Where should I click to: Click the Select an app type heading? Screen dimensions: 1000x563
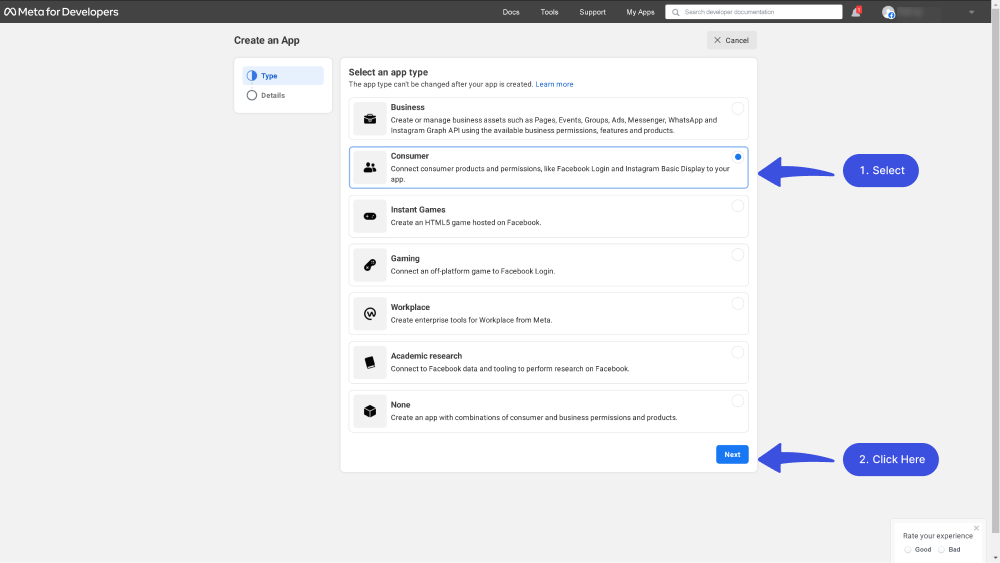click(388, 72)
